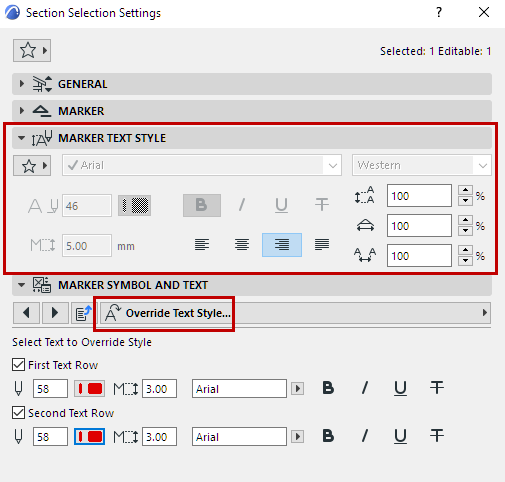Open text style Favorites star button

coord(32,165)
